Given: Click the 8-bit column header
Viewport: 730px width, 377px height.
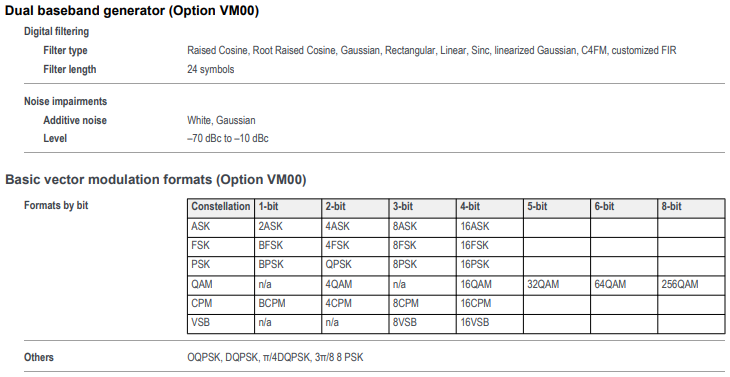Looking at the screenshot, I should coord(691,207).
